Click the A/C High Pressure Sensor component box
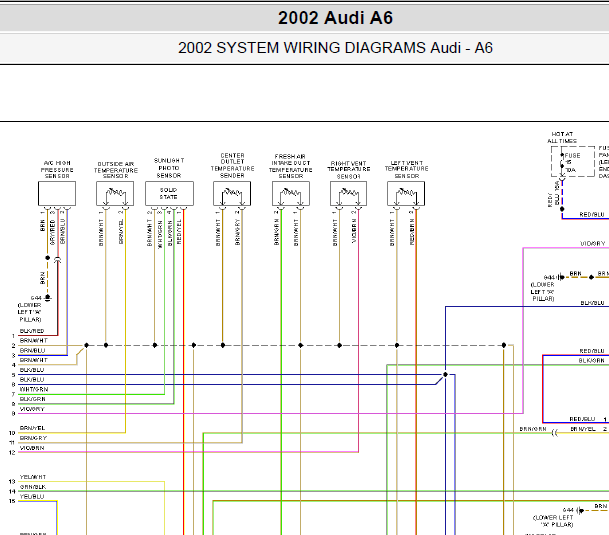 click(57, 193)
